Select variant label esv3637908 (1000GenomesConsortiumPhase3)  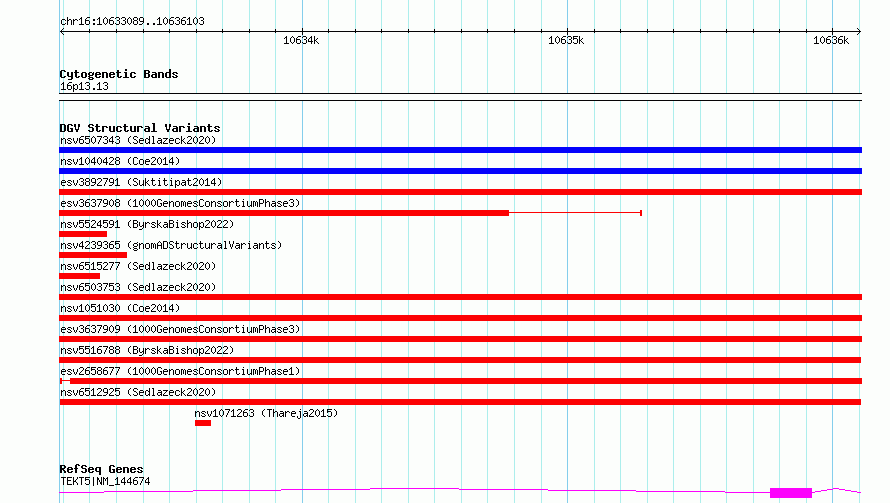(180, 203)
